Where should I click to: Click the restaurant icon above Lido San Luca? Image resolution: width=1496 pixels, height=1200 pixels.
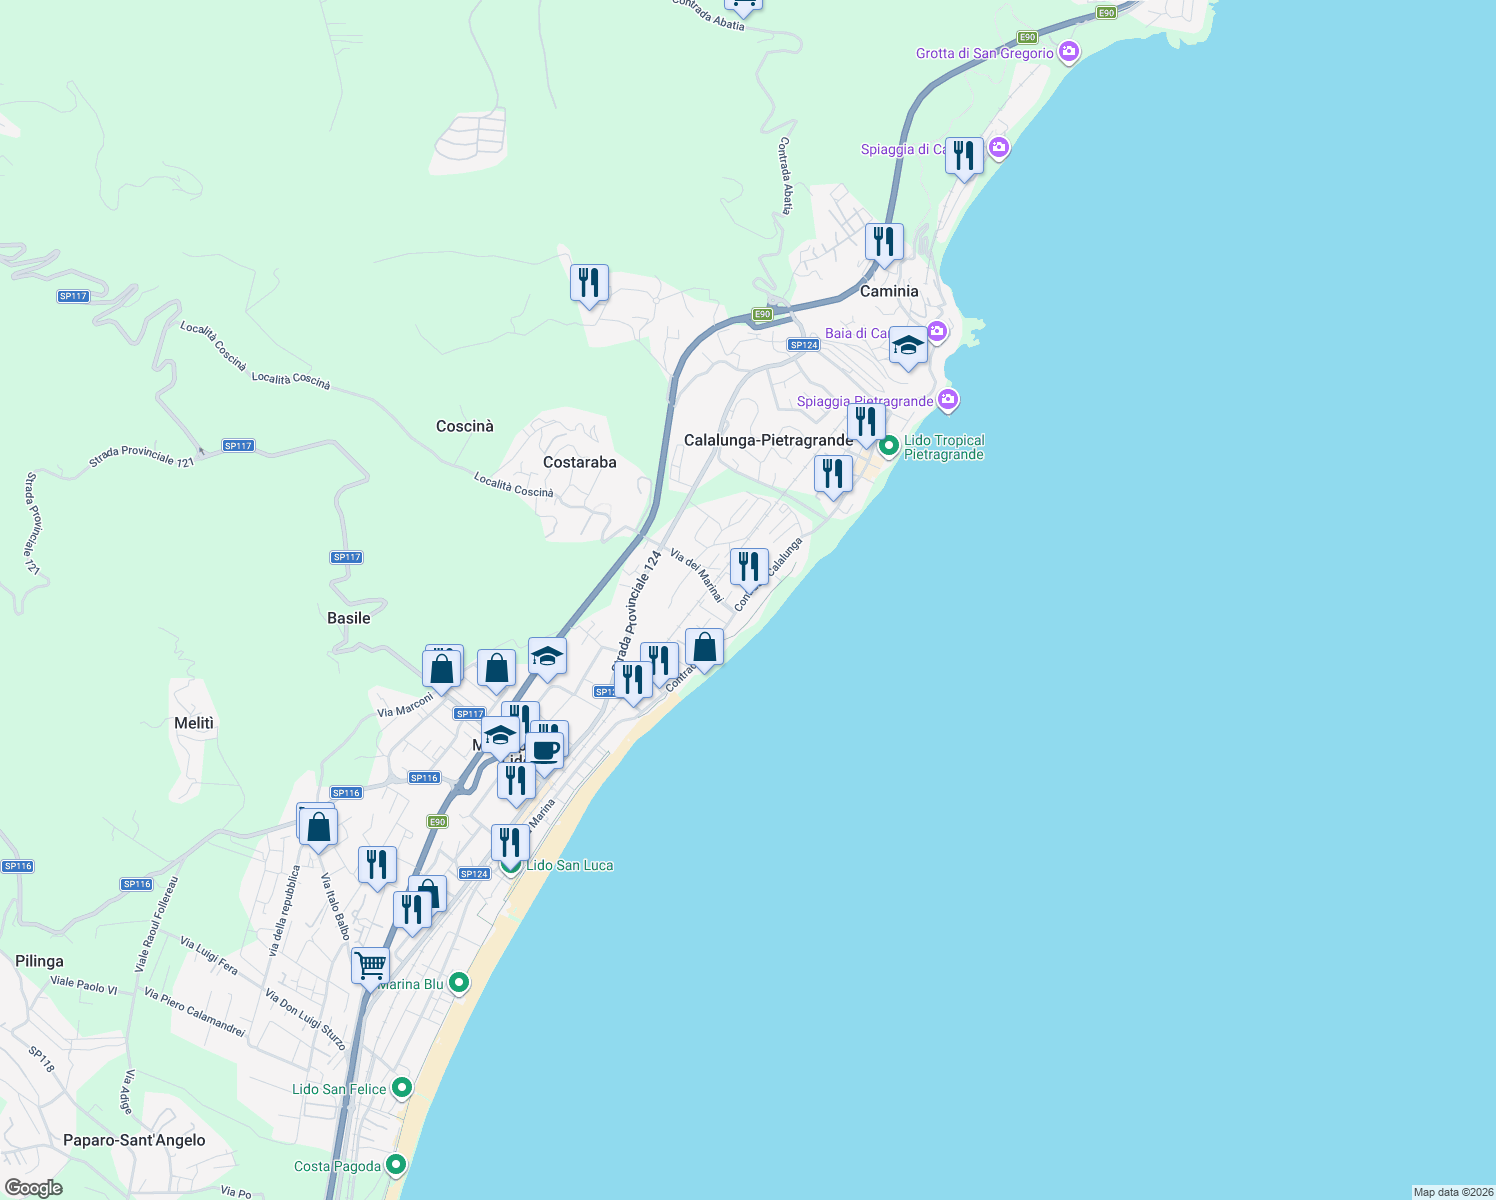pyautogui.click(x=510, y=841)
